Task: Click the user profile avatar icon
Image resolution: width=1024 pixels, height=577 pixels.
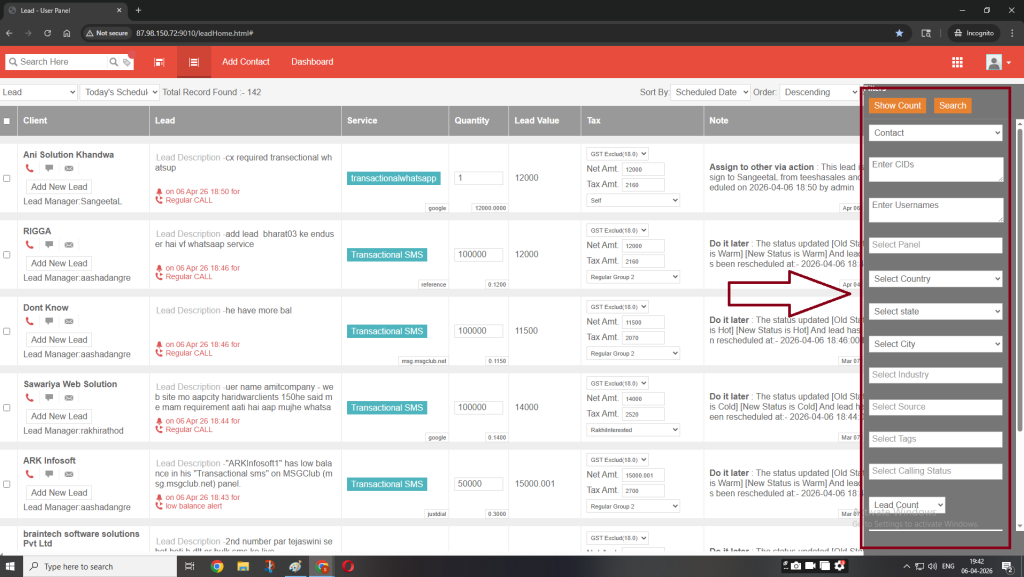Action: 993,62
